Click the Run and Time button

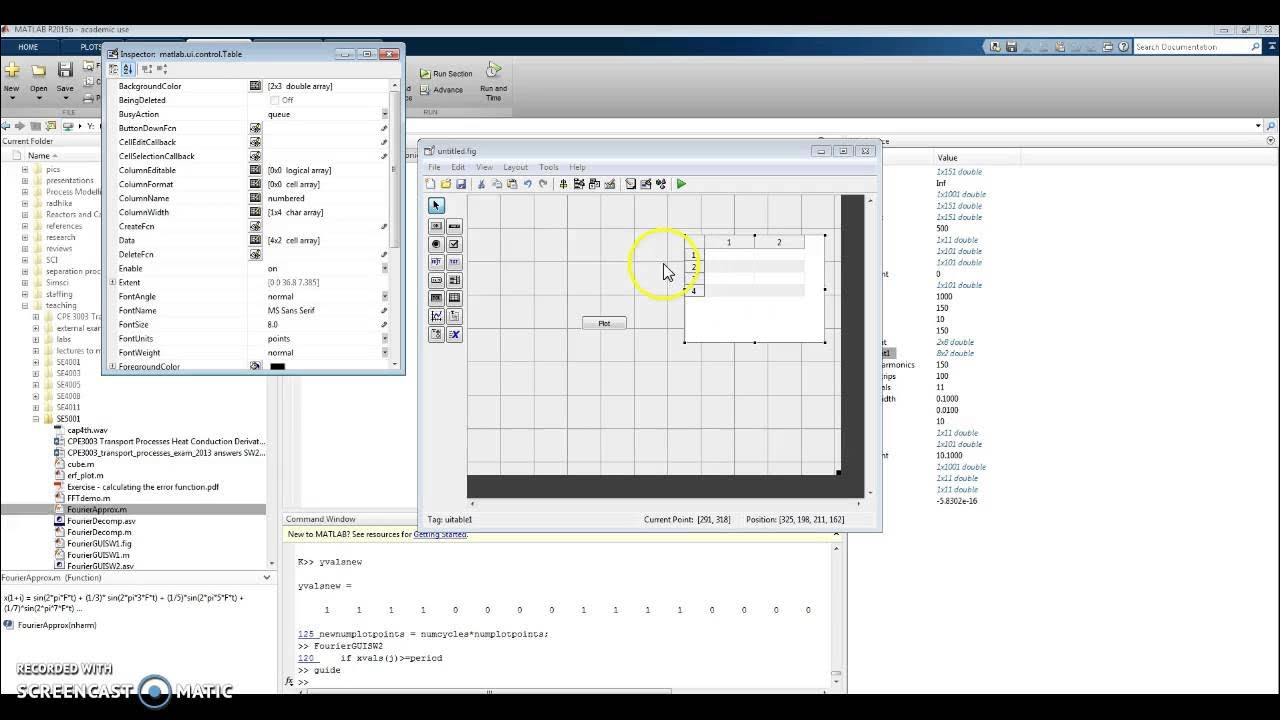493,80
